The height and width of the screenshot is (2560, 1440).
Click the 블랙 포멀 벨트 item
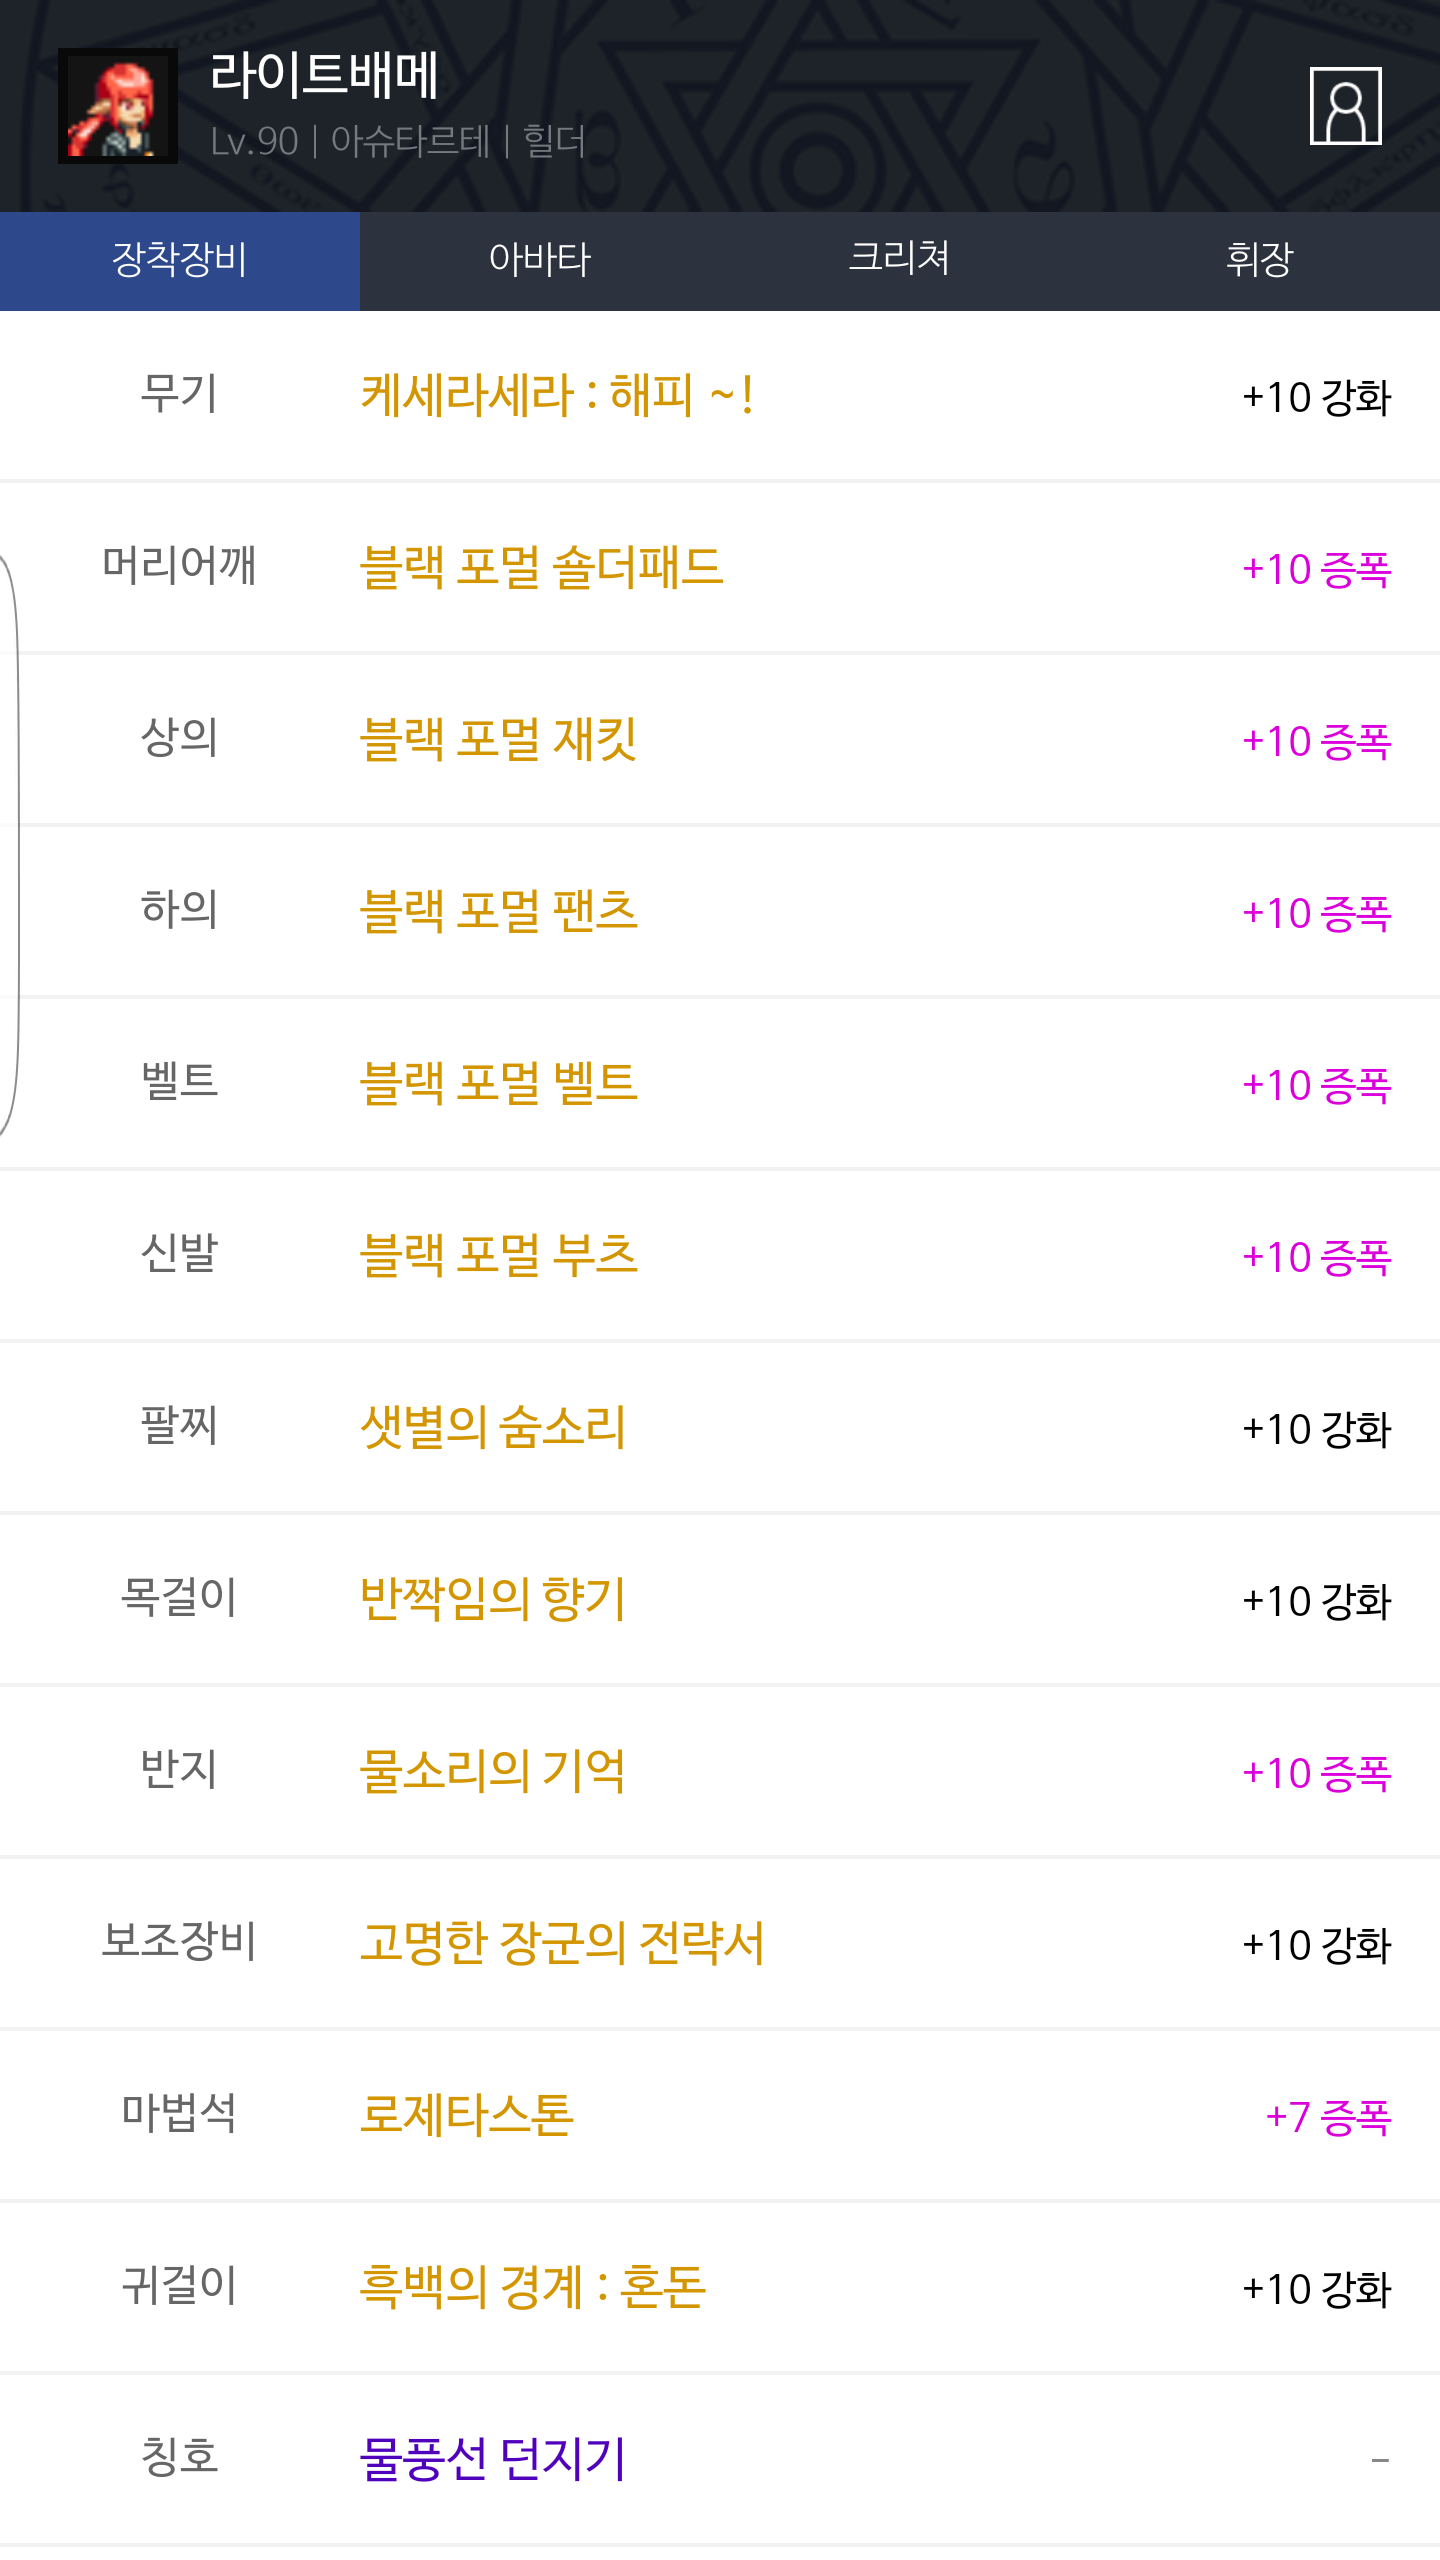498,1084
